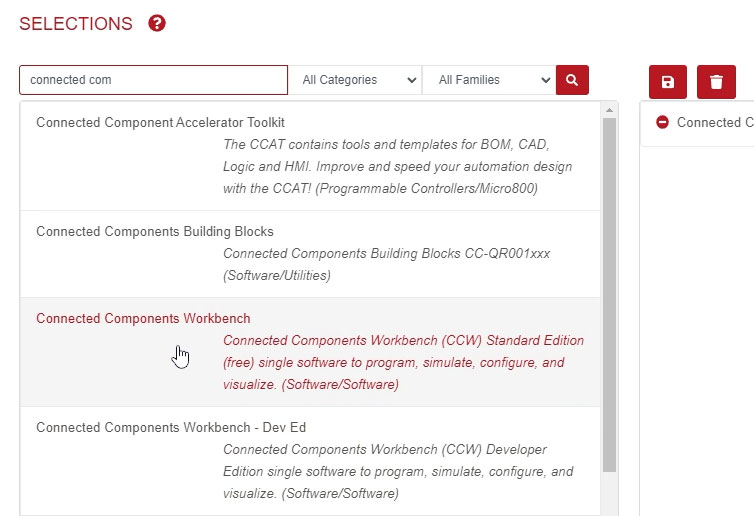Open the All Categories dropdown
This screenshot has height=516, width=754.
tap(355, 80)
